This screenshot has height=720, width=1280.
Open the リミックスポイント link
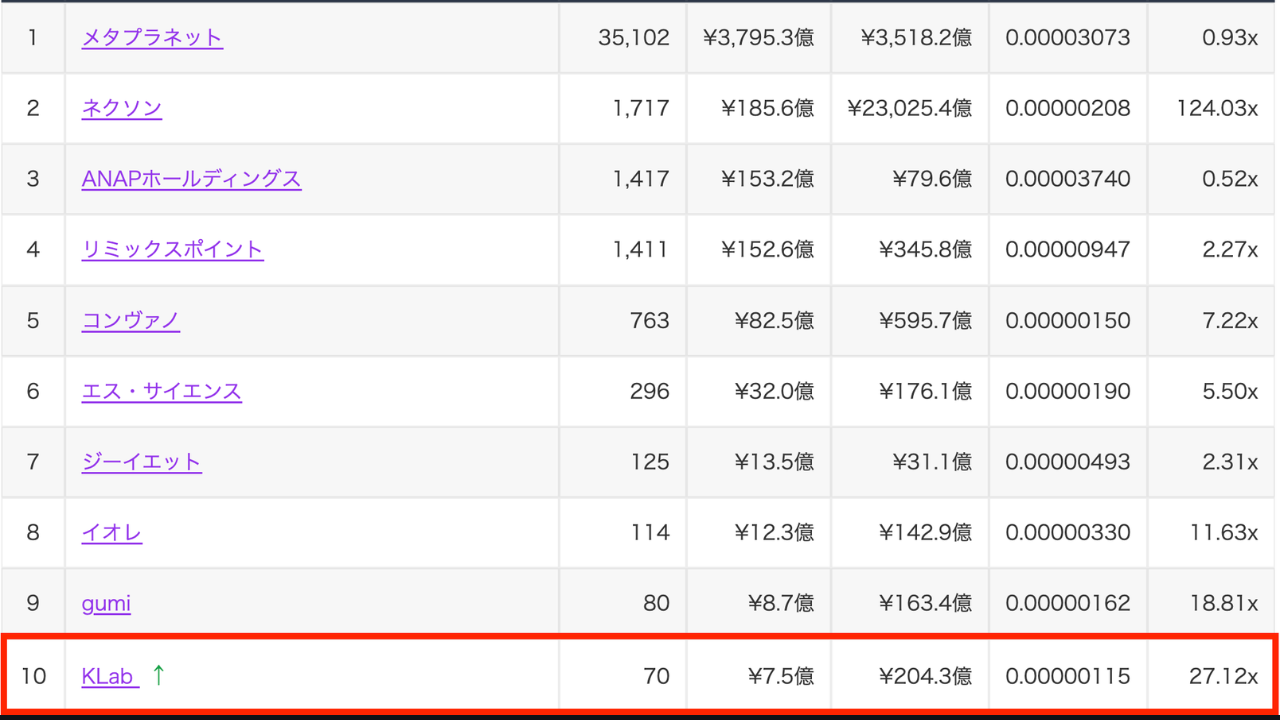pos(172,250)
